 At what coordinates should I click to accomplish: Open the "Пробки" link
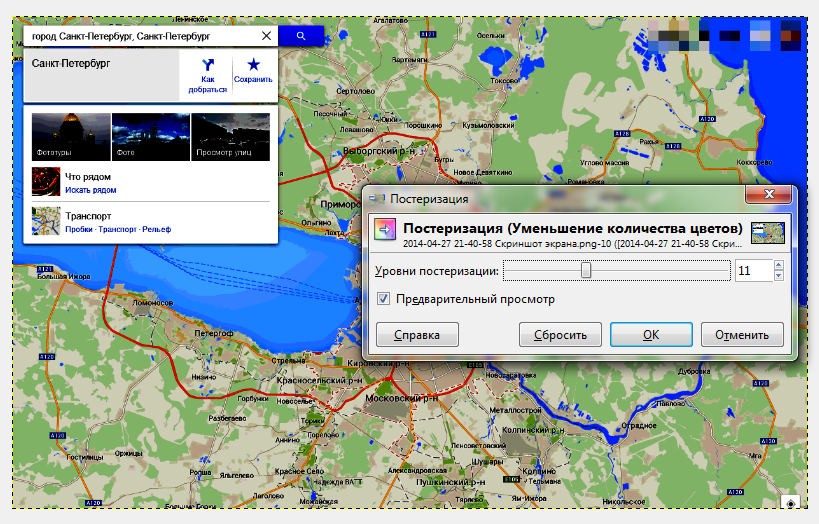tap(79, 229)
